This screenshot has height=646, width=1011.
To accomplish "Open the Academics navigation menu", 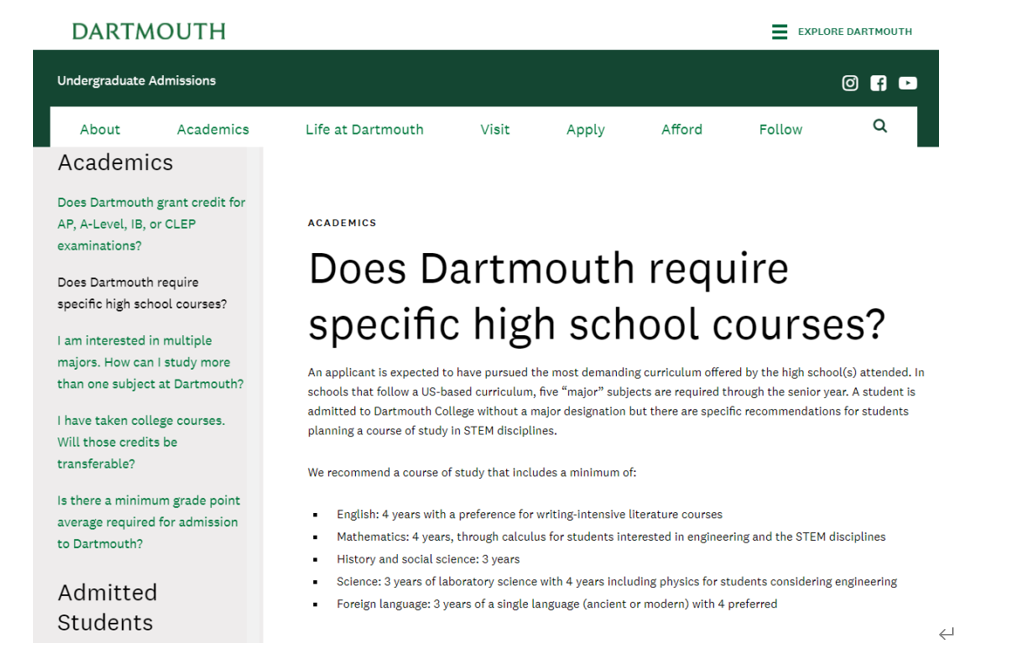I will coord(213,129).
